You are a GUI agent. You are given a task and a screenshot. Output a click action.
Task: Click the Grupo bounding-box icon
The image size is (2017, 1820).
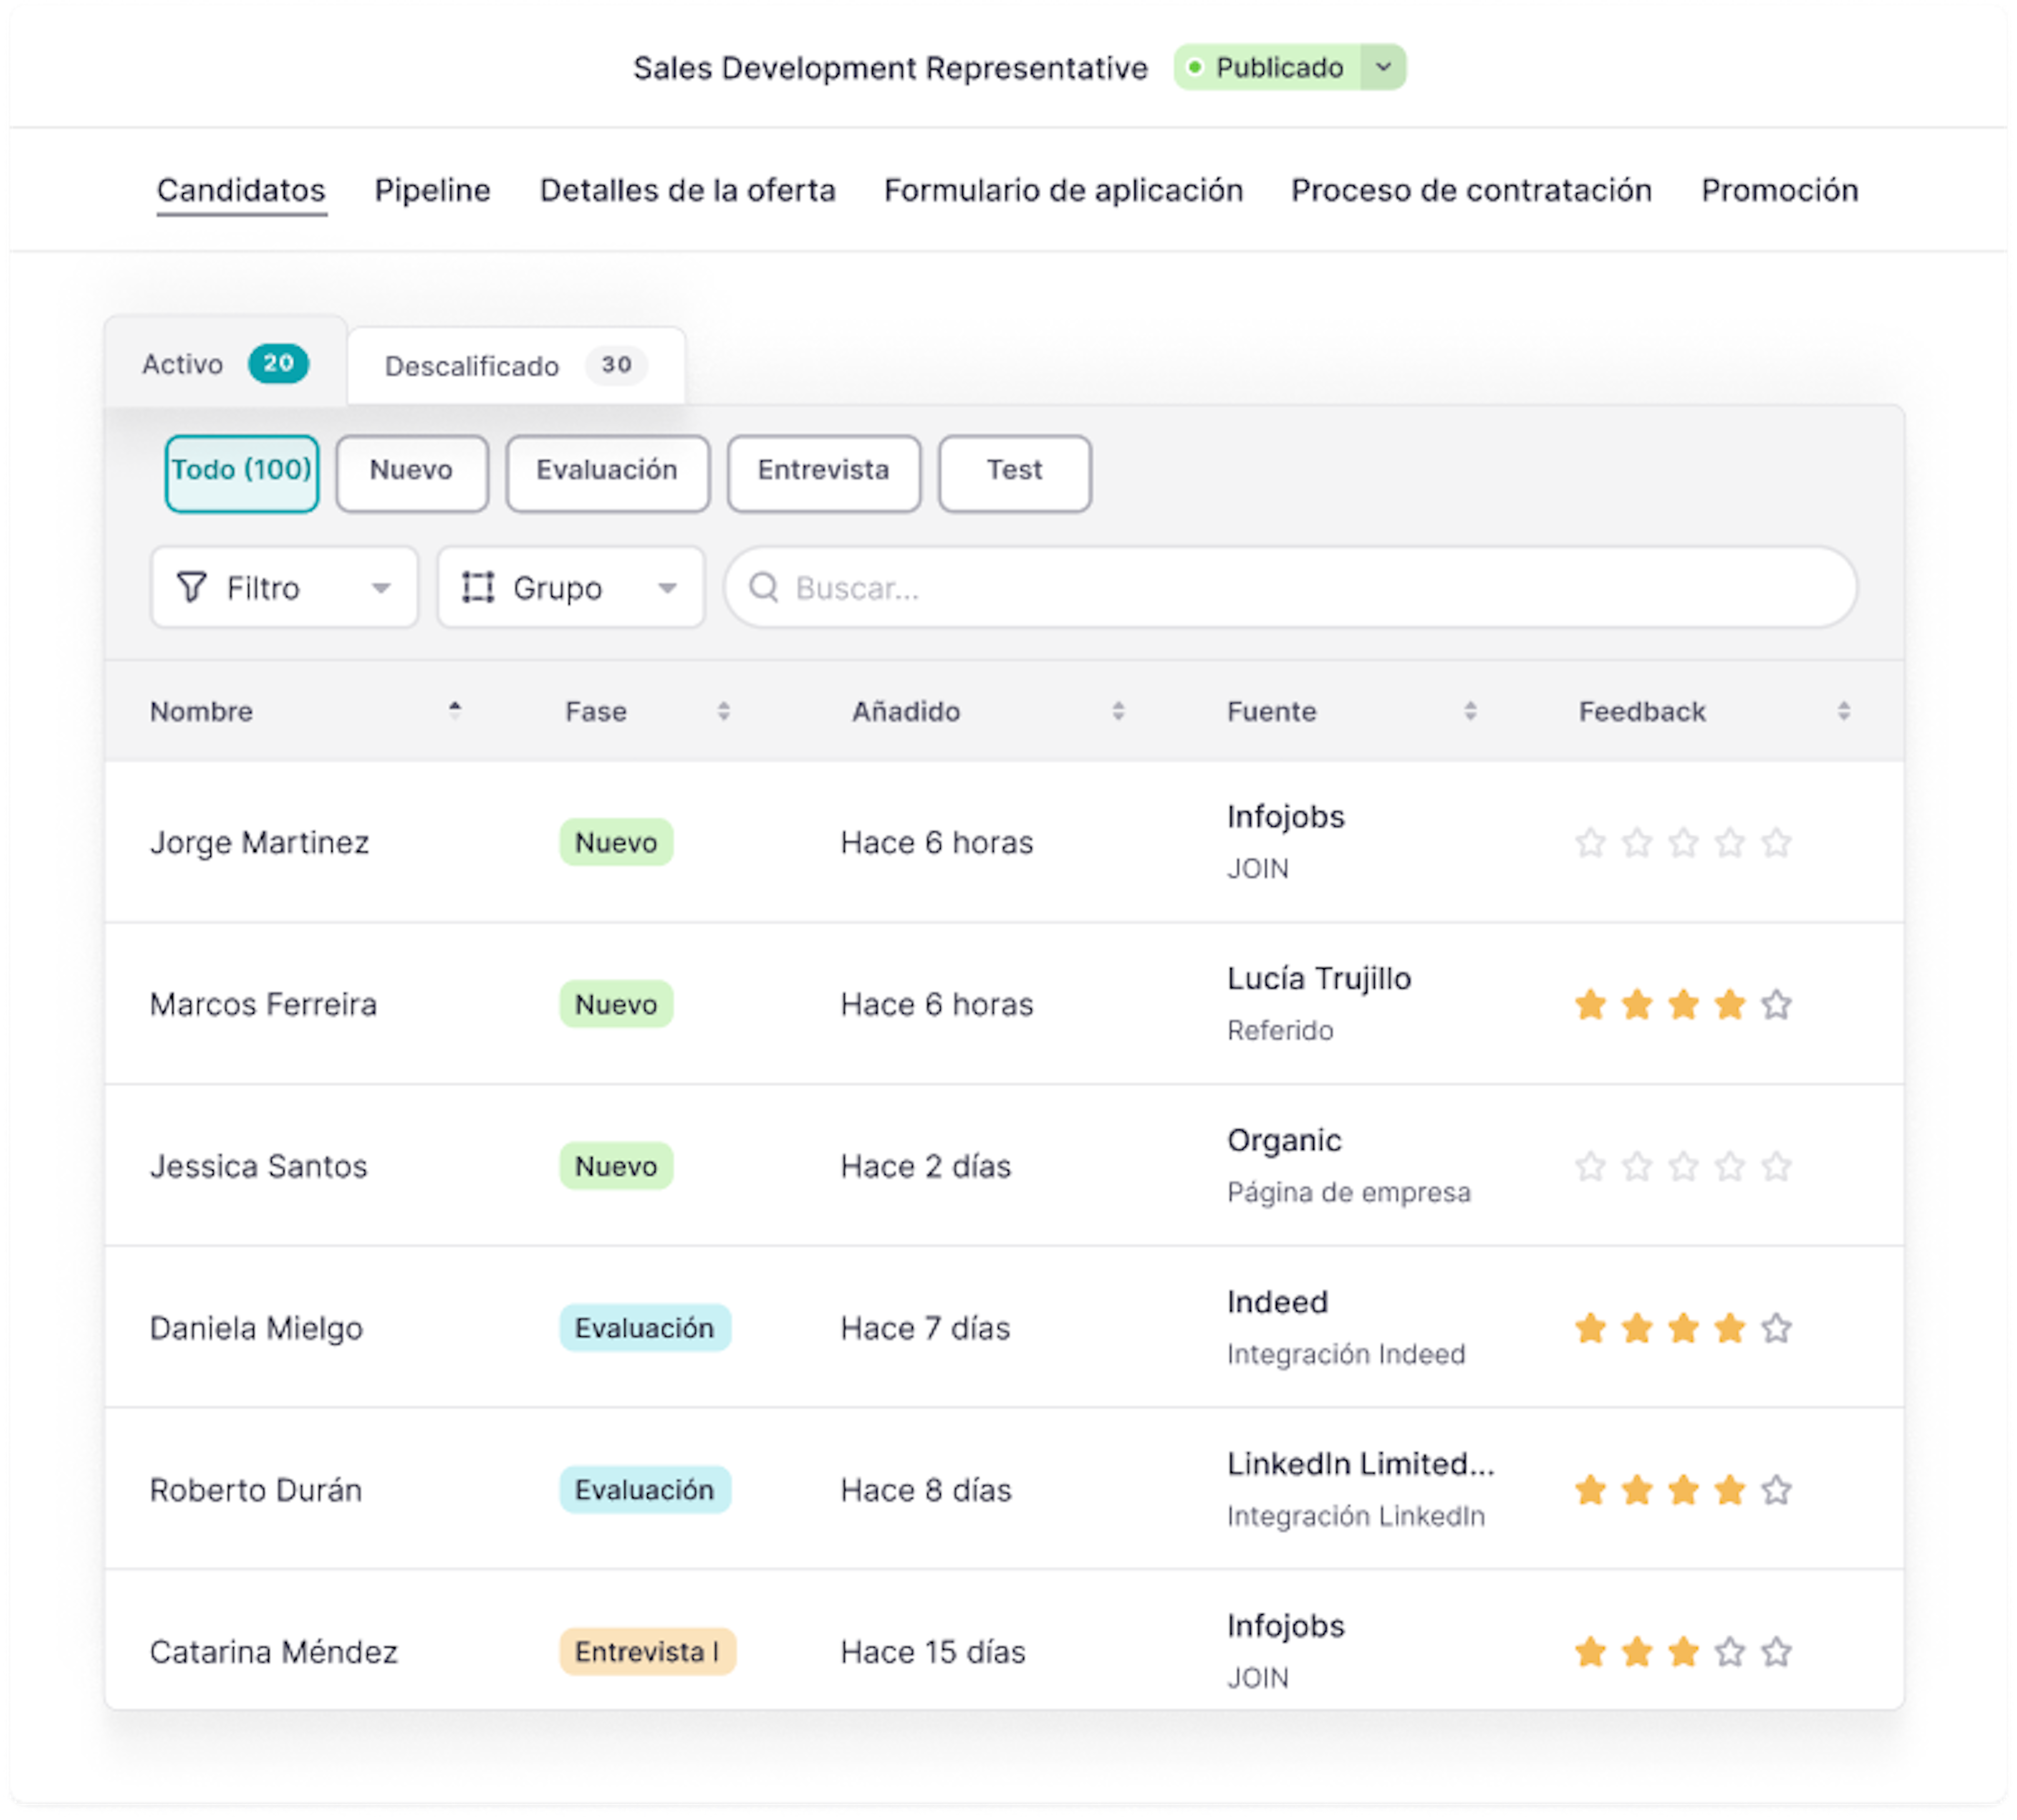click(478, 587)
